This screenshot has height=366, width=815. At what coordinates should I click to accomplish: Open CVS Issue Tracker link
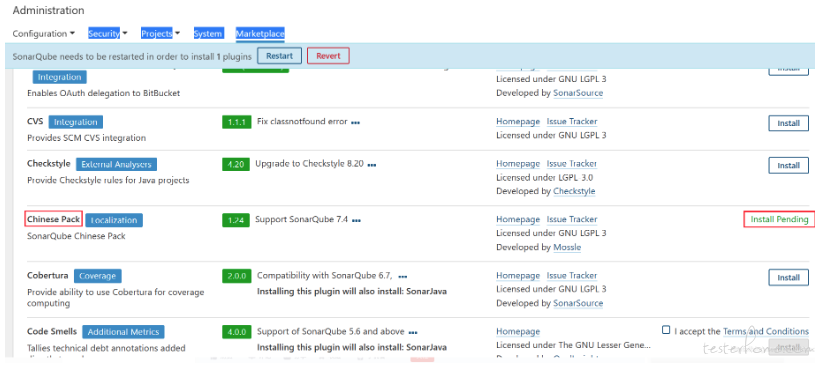coord(572,122)
